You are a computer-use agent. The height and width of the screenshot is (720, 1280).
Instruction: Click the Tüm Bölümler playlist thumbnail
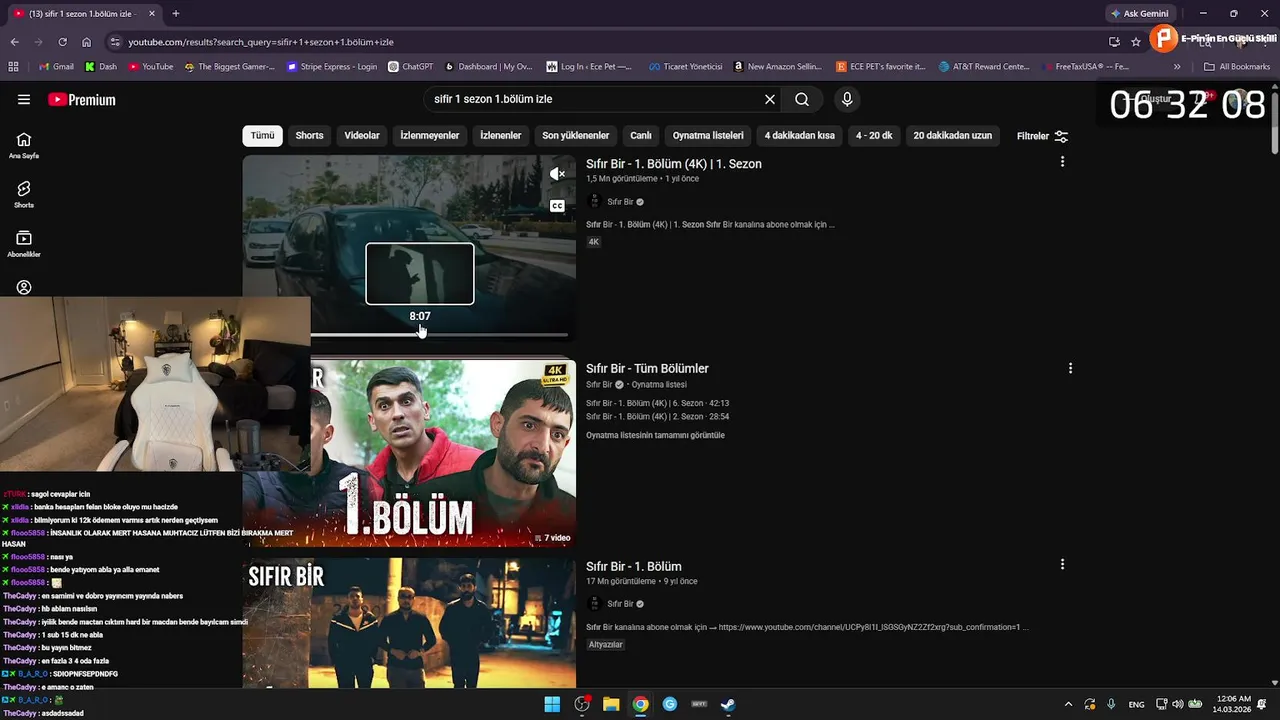pyautogui.click(x=443, y=453)
